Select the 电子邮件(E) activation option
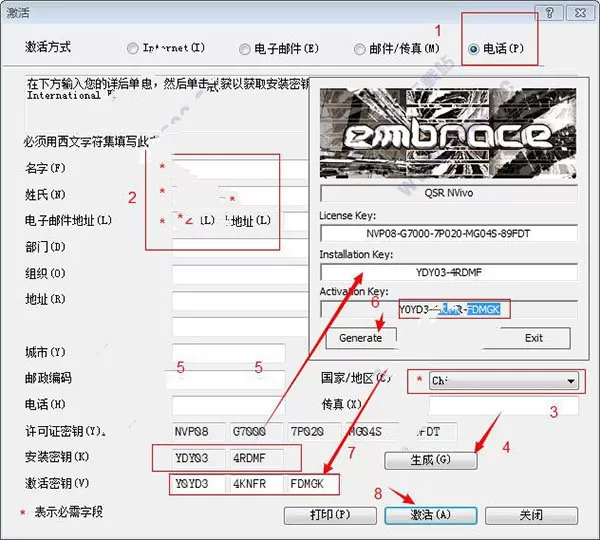The height and width of the screenshot is (540, 600). pos(245,49)
